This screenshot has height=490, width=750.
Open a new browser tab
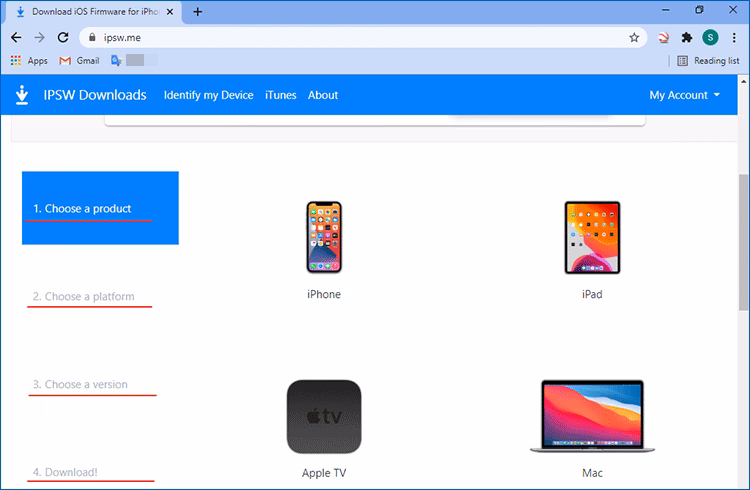[198, 12]
